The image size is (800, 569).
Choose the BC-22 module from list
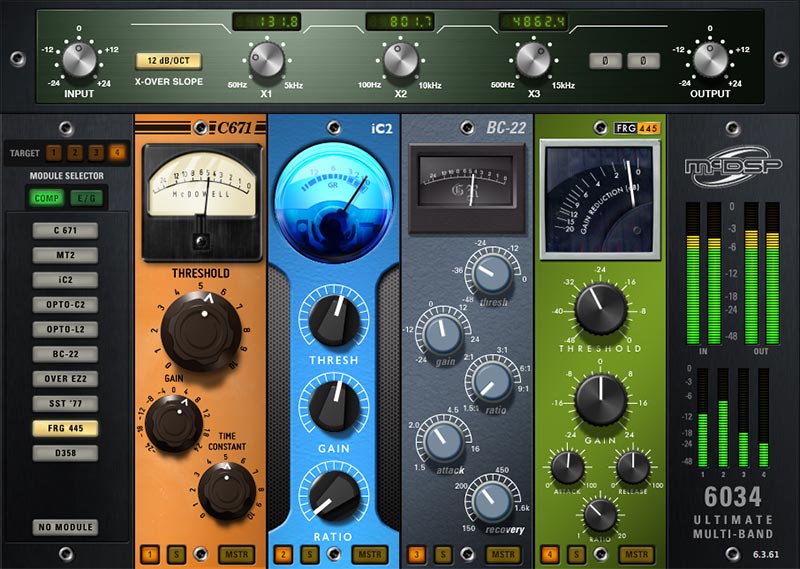(65, 354)
